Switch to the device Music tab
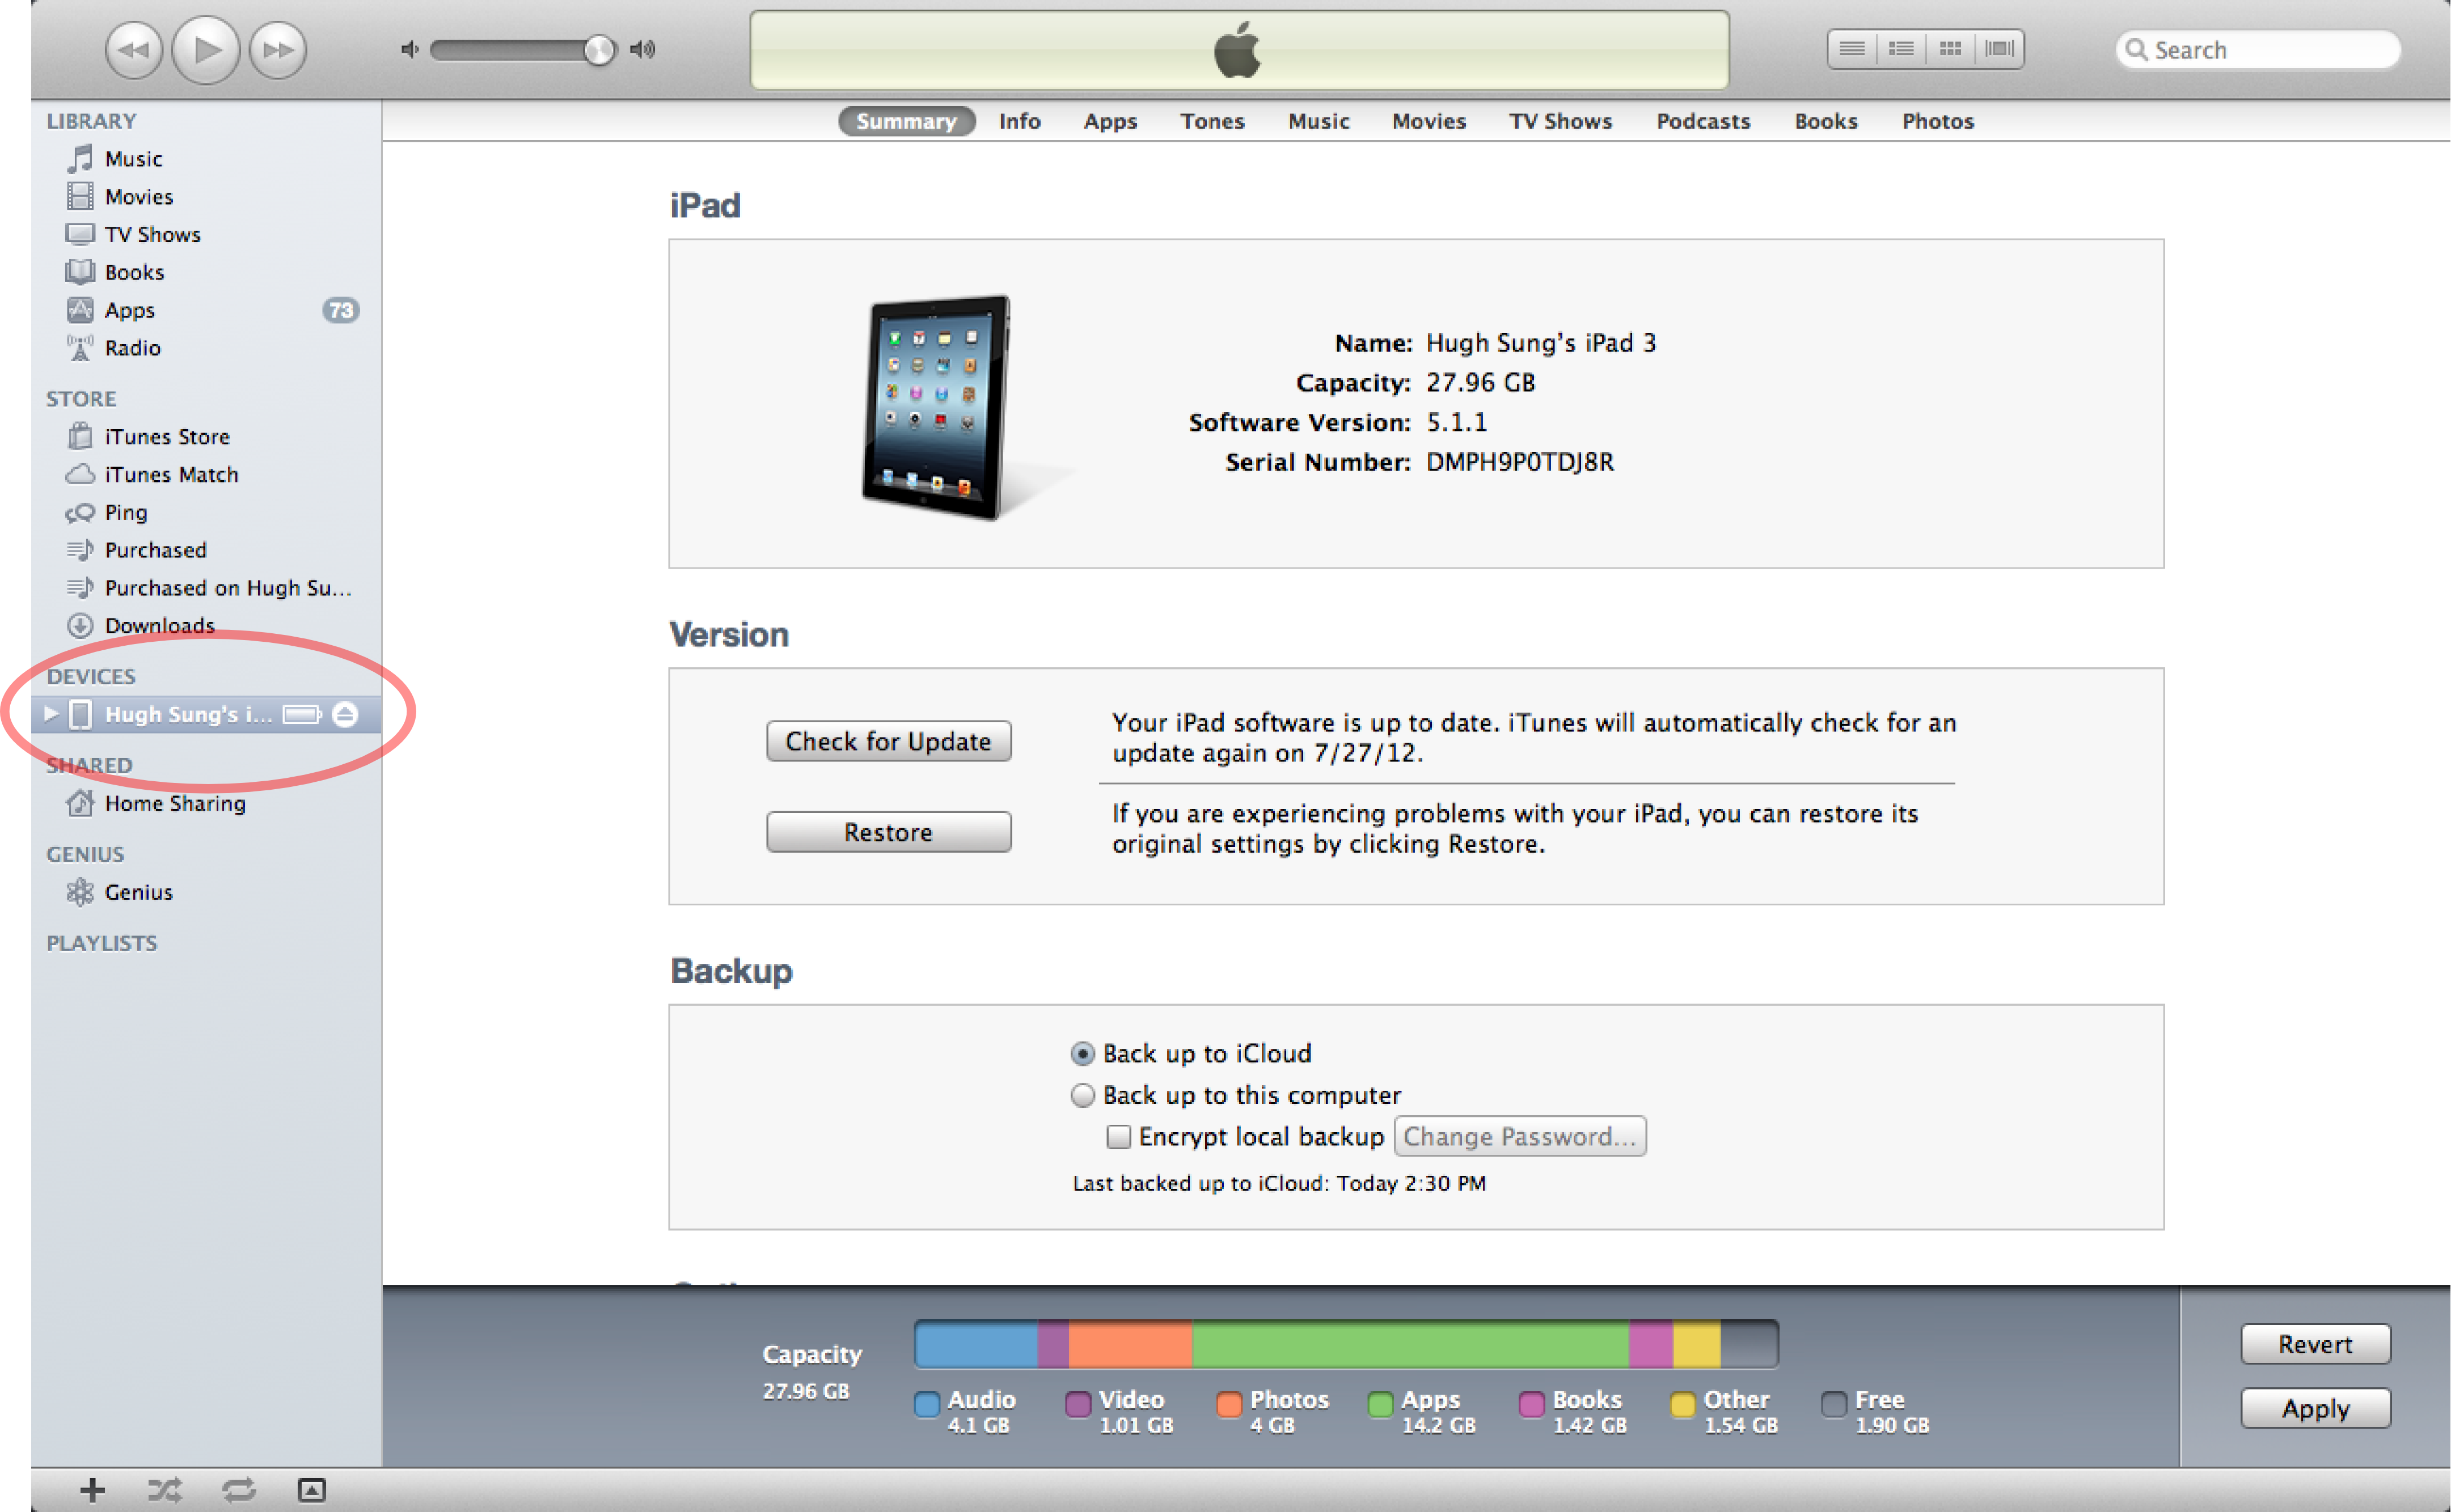Screen dimensions: 2451x1512 pos(1318,121)
